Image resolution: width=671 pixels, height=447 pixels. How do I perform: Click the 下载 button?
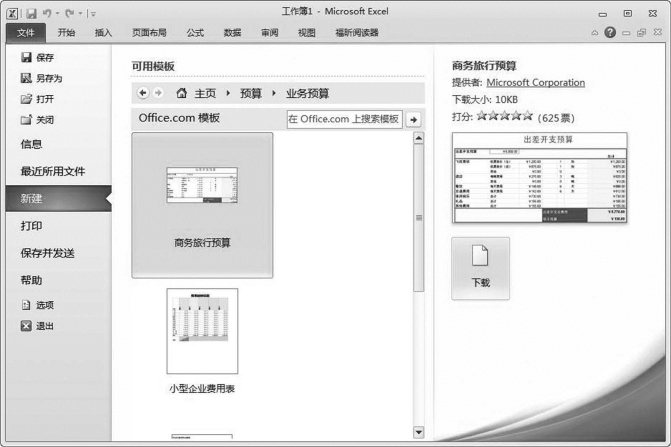coord(481,269)
